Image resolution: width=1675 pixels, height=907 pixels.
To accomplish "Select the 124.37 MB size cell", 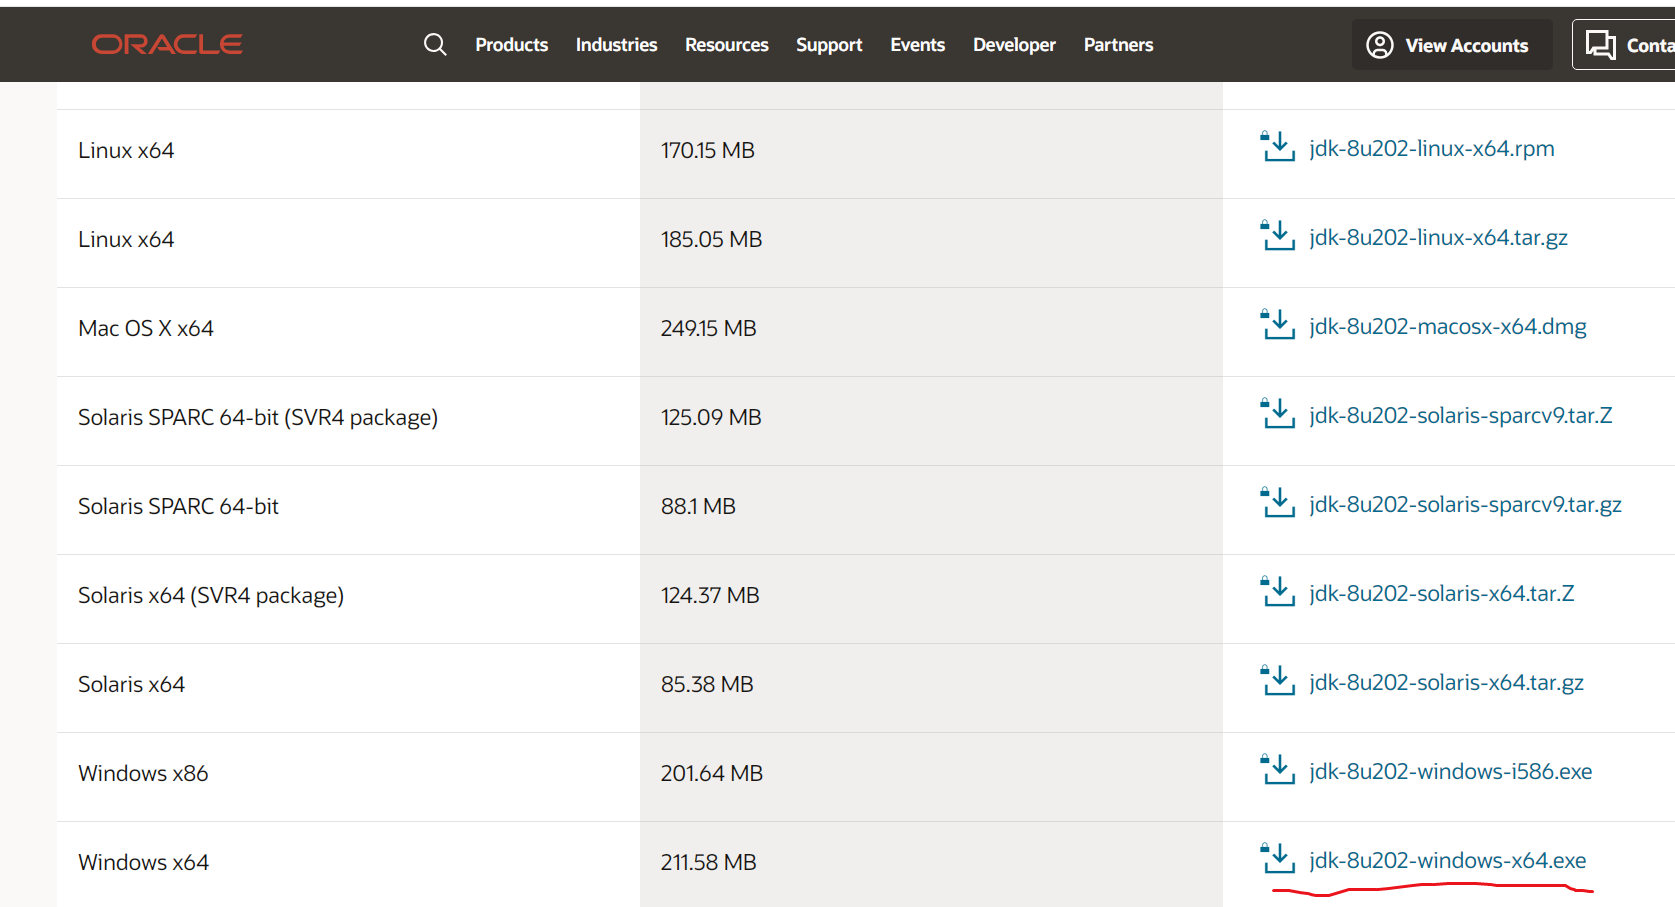I will coord(931,599).
